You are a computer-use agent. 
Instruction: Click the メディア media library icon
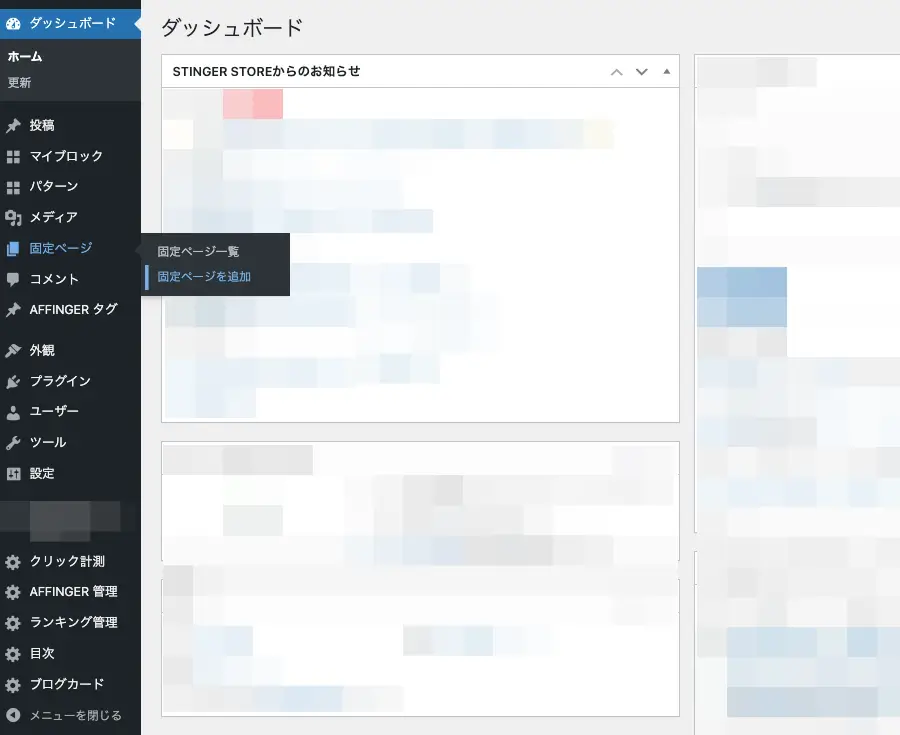(x=15, y=217)
